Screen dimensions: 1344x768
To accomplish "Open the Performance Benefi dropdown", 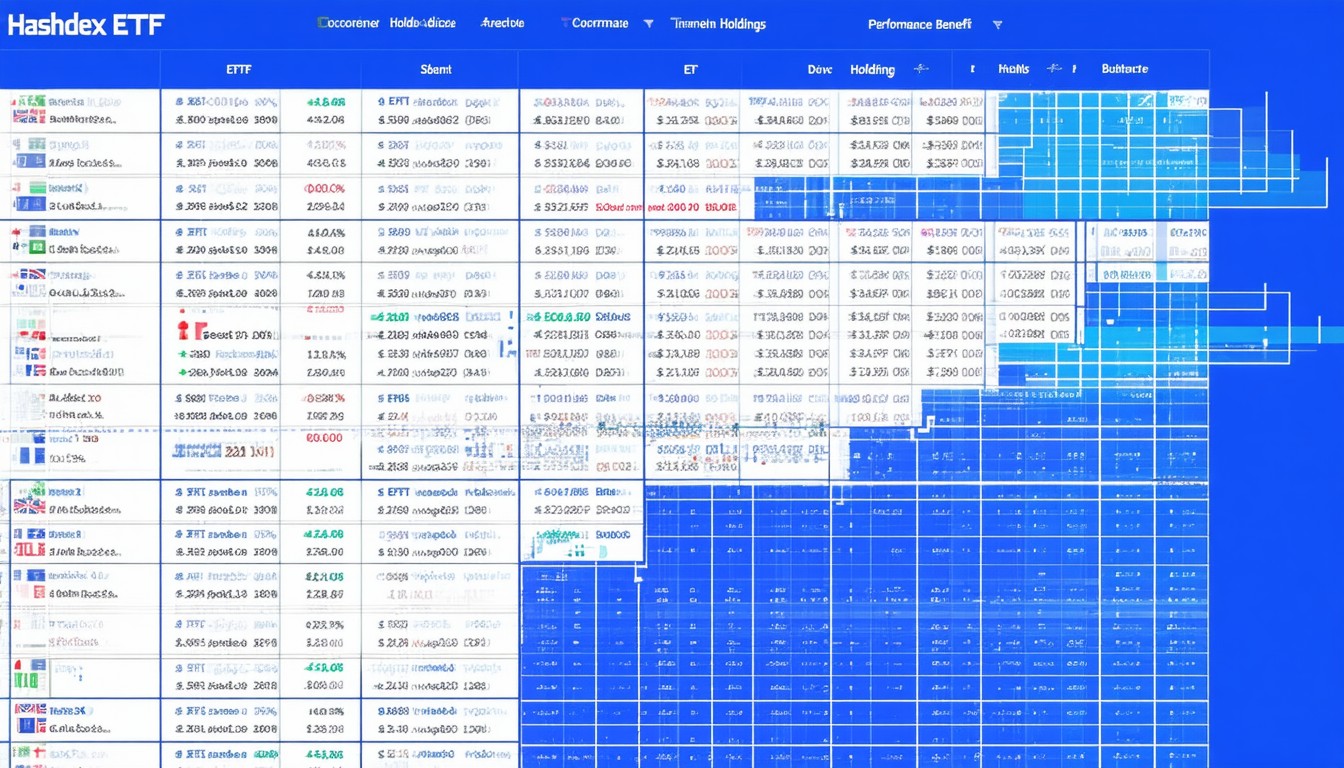I will (x=997, y=24).
